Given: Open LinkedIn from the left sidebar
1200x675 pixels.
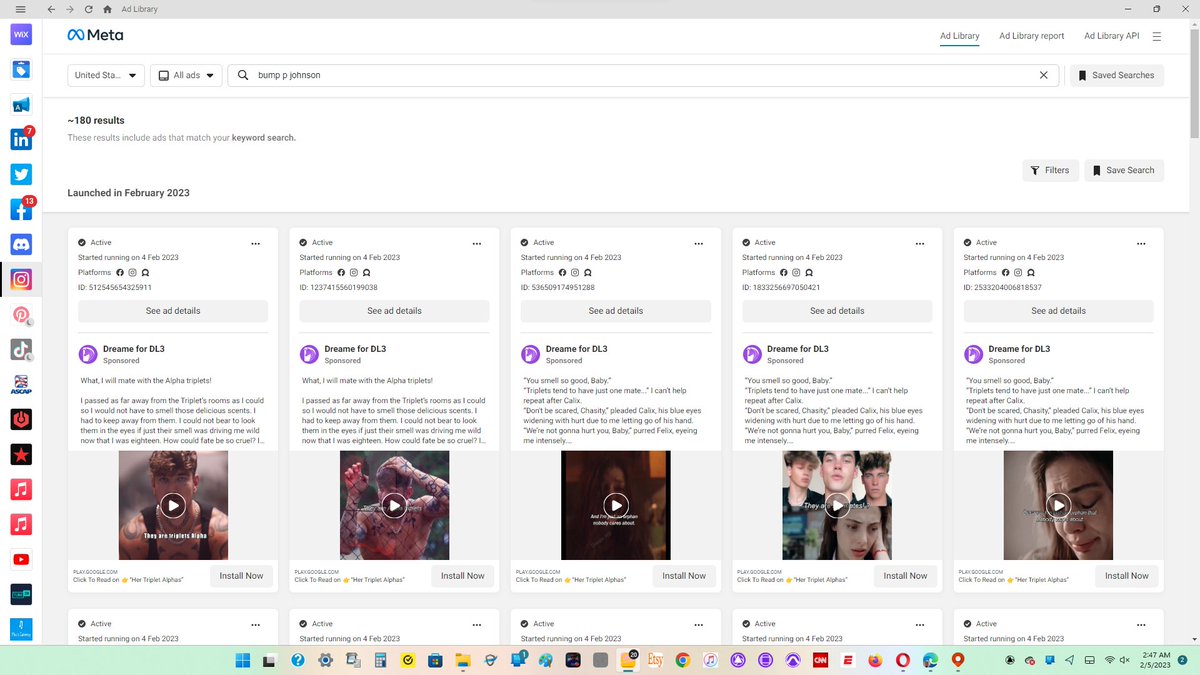Looking at the screenshot, I should [x=21, y=139].
